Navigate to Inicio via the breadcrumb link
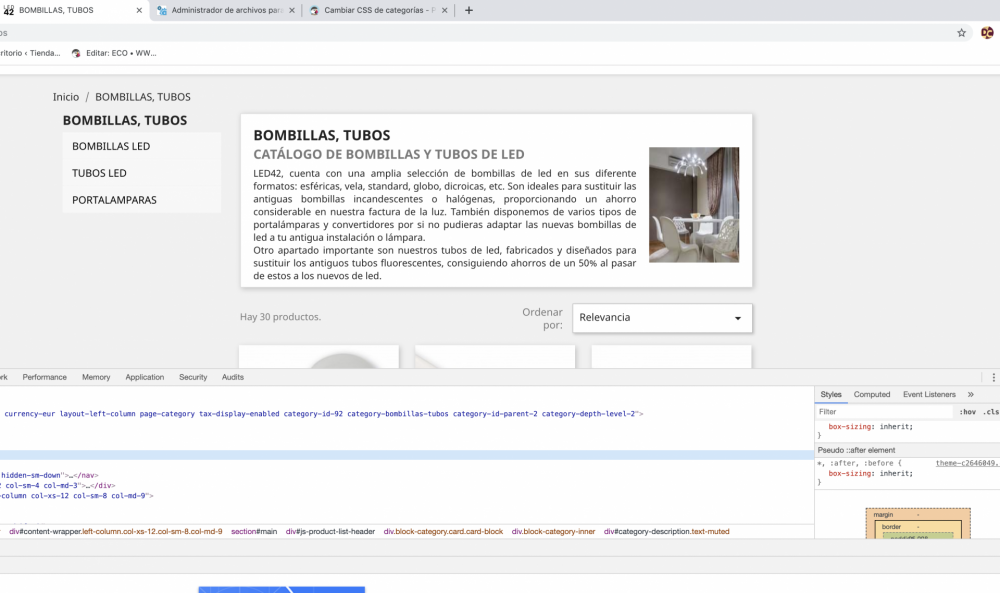Image resolution: width=1000 pixels, height=593 pixels. (66, 96)
